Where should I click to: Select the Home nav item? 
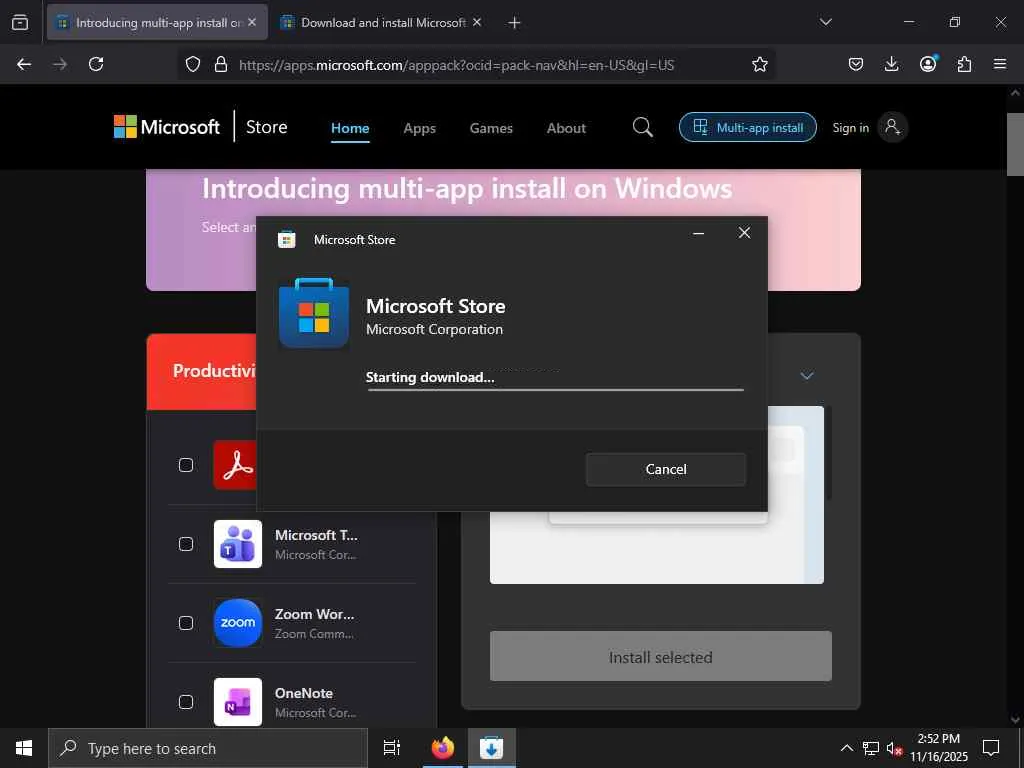(350, 128)
